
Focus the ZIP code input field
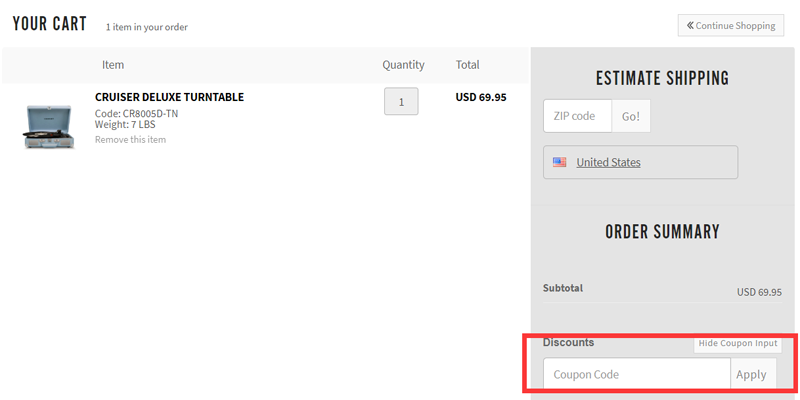coord(578,116)
